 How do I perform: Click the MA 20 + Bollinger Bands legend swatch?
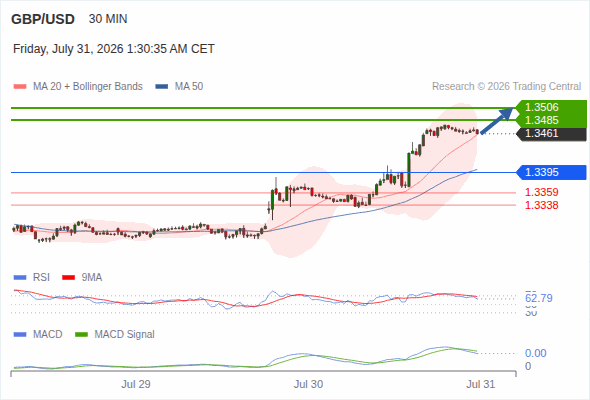click(20, 87)
